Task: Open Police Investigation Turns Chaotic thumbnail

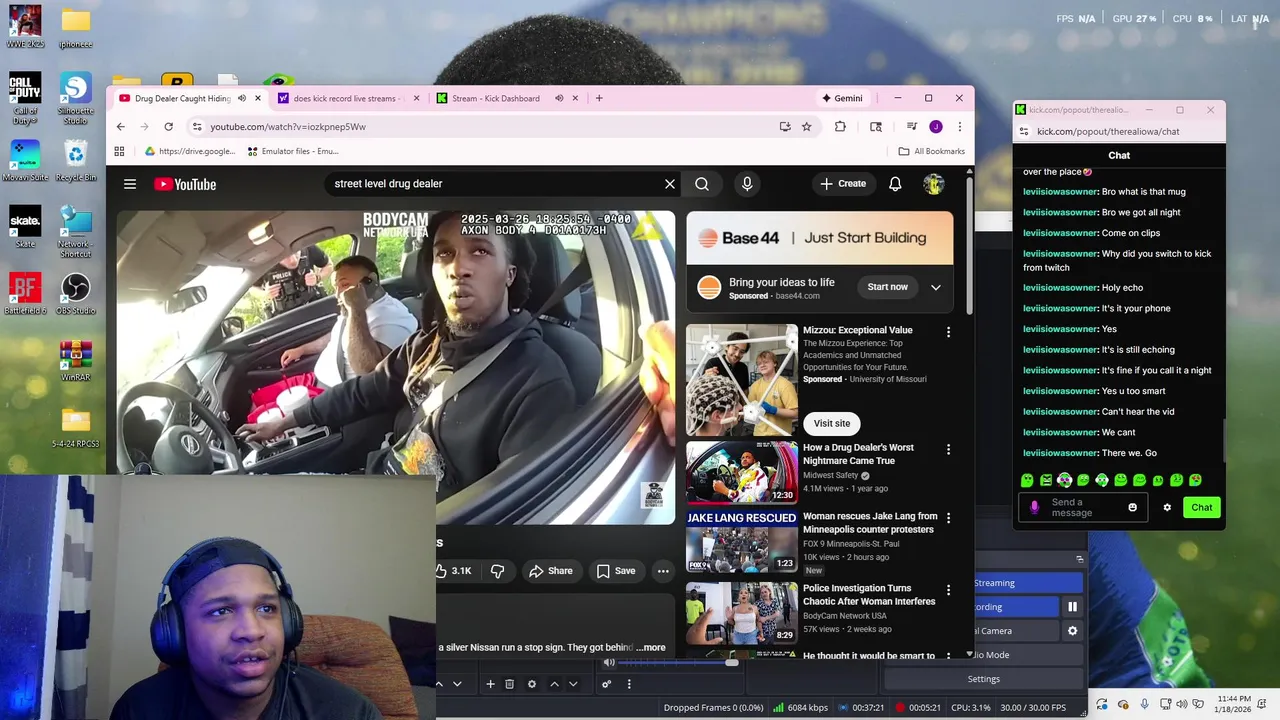Action: pos(741,612)
